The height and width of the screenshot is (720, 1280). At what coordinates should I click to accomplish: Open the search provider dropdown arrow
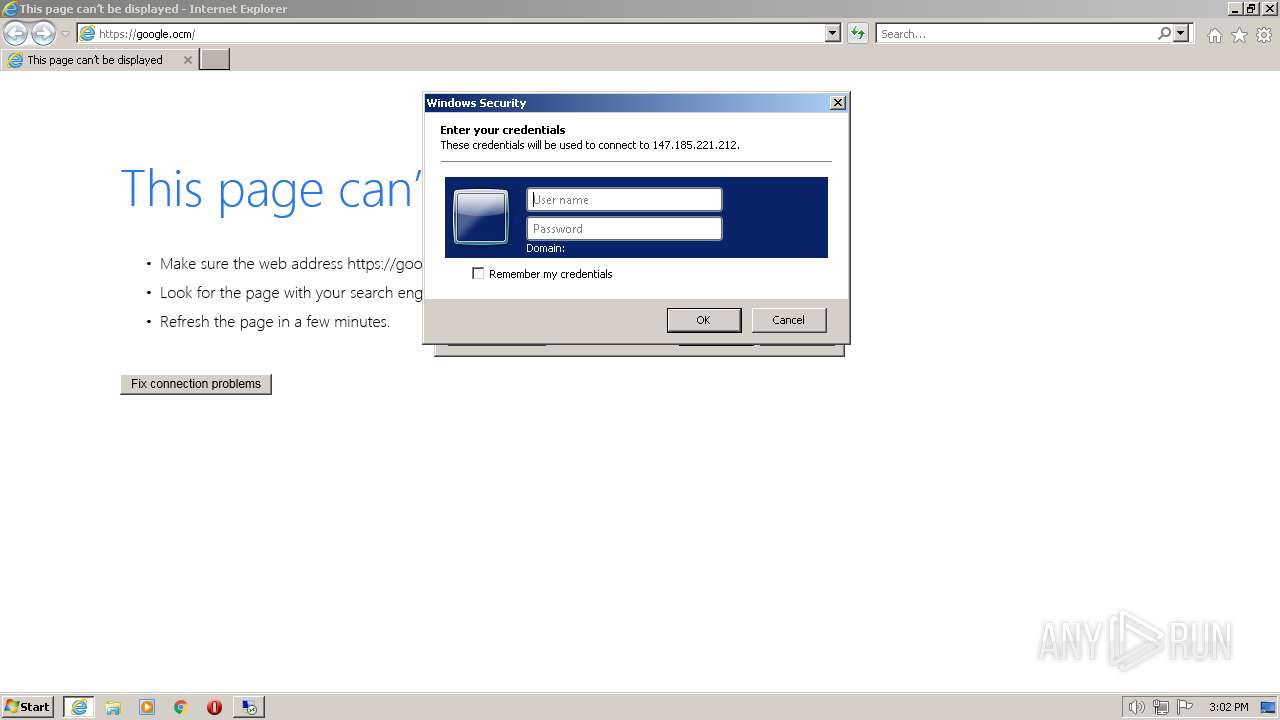coord(1181,33)
